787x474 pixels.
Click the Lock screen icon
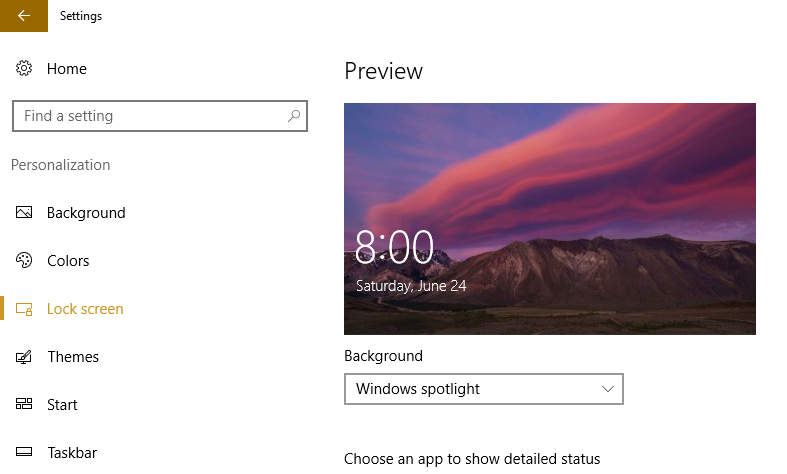(x=24, y=309)
